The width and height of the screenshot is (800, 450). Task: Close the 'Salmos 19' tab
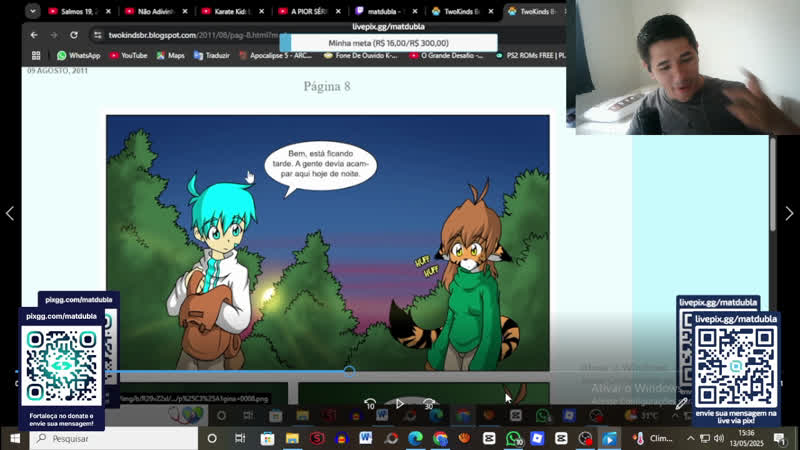tap(108, 11)
